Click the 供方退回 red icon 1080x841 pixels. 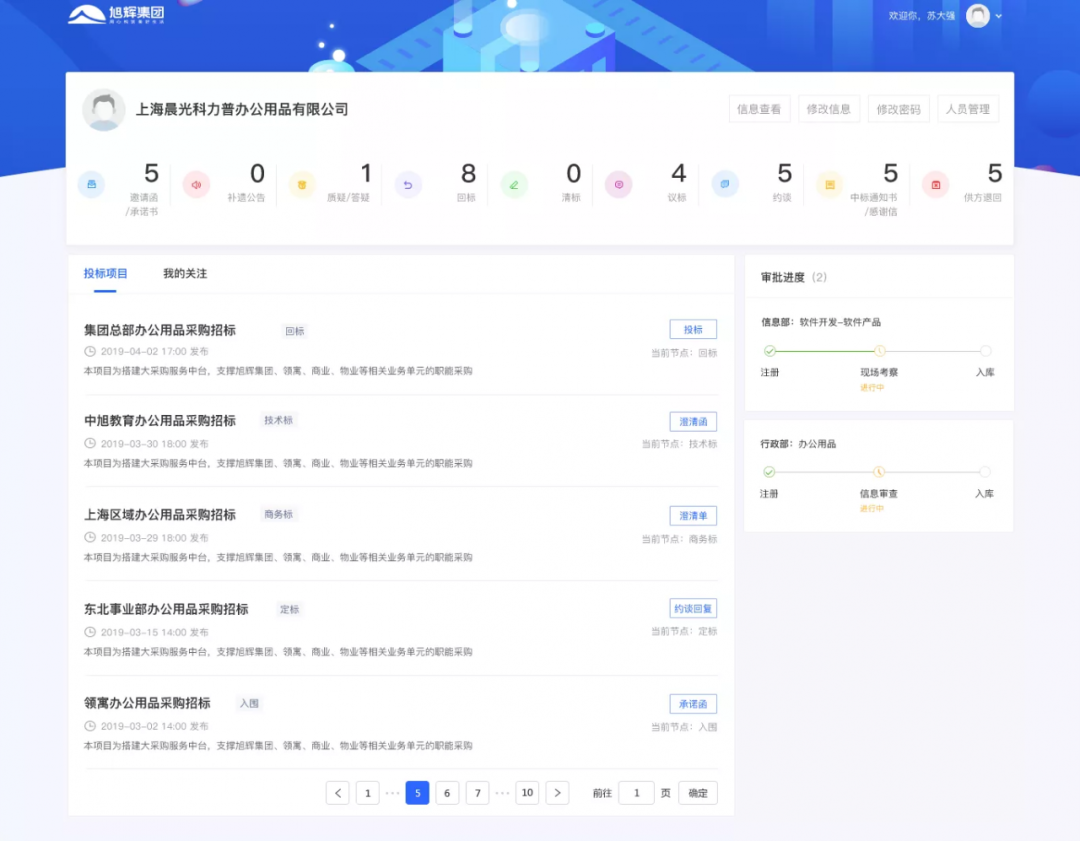click(936, 185)
